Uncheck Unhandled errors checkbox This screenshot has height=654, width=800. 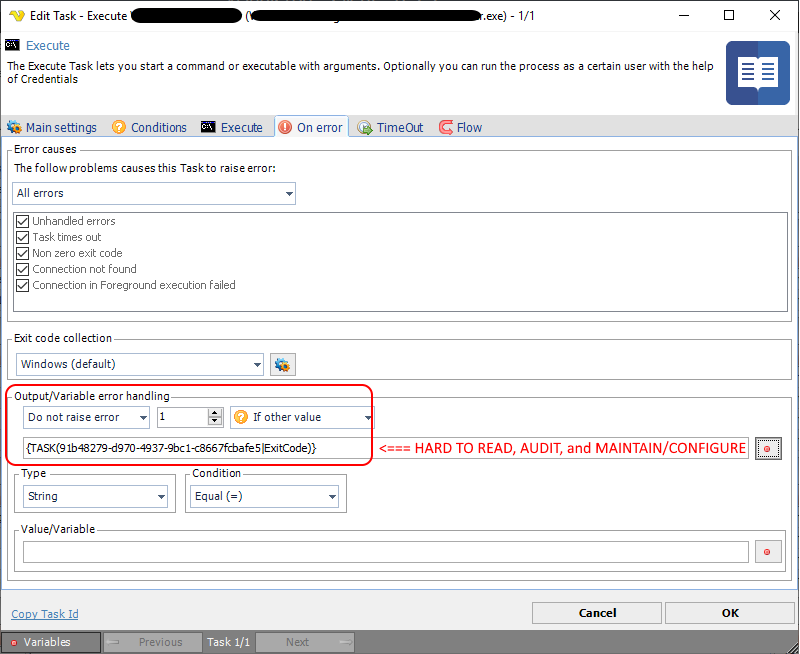point(23,221)
